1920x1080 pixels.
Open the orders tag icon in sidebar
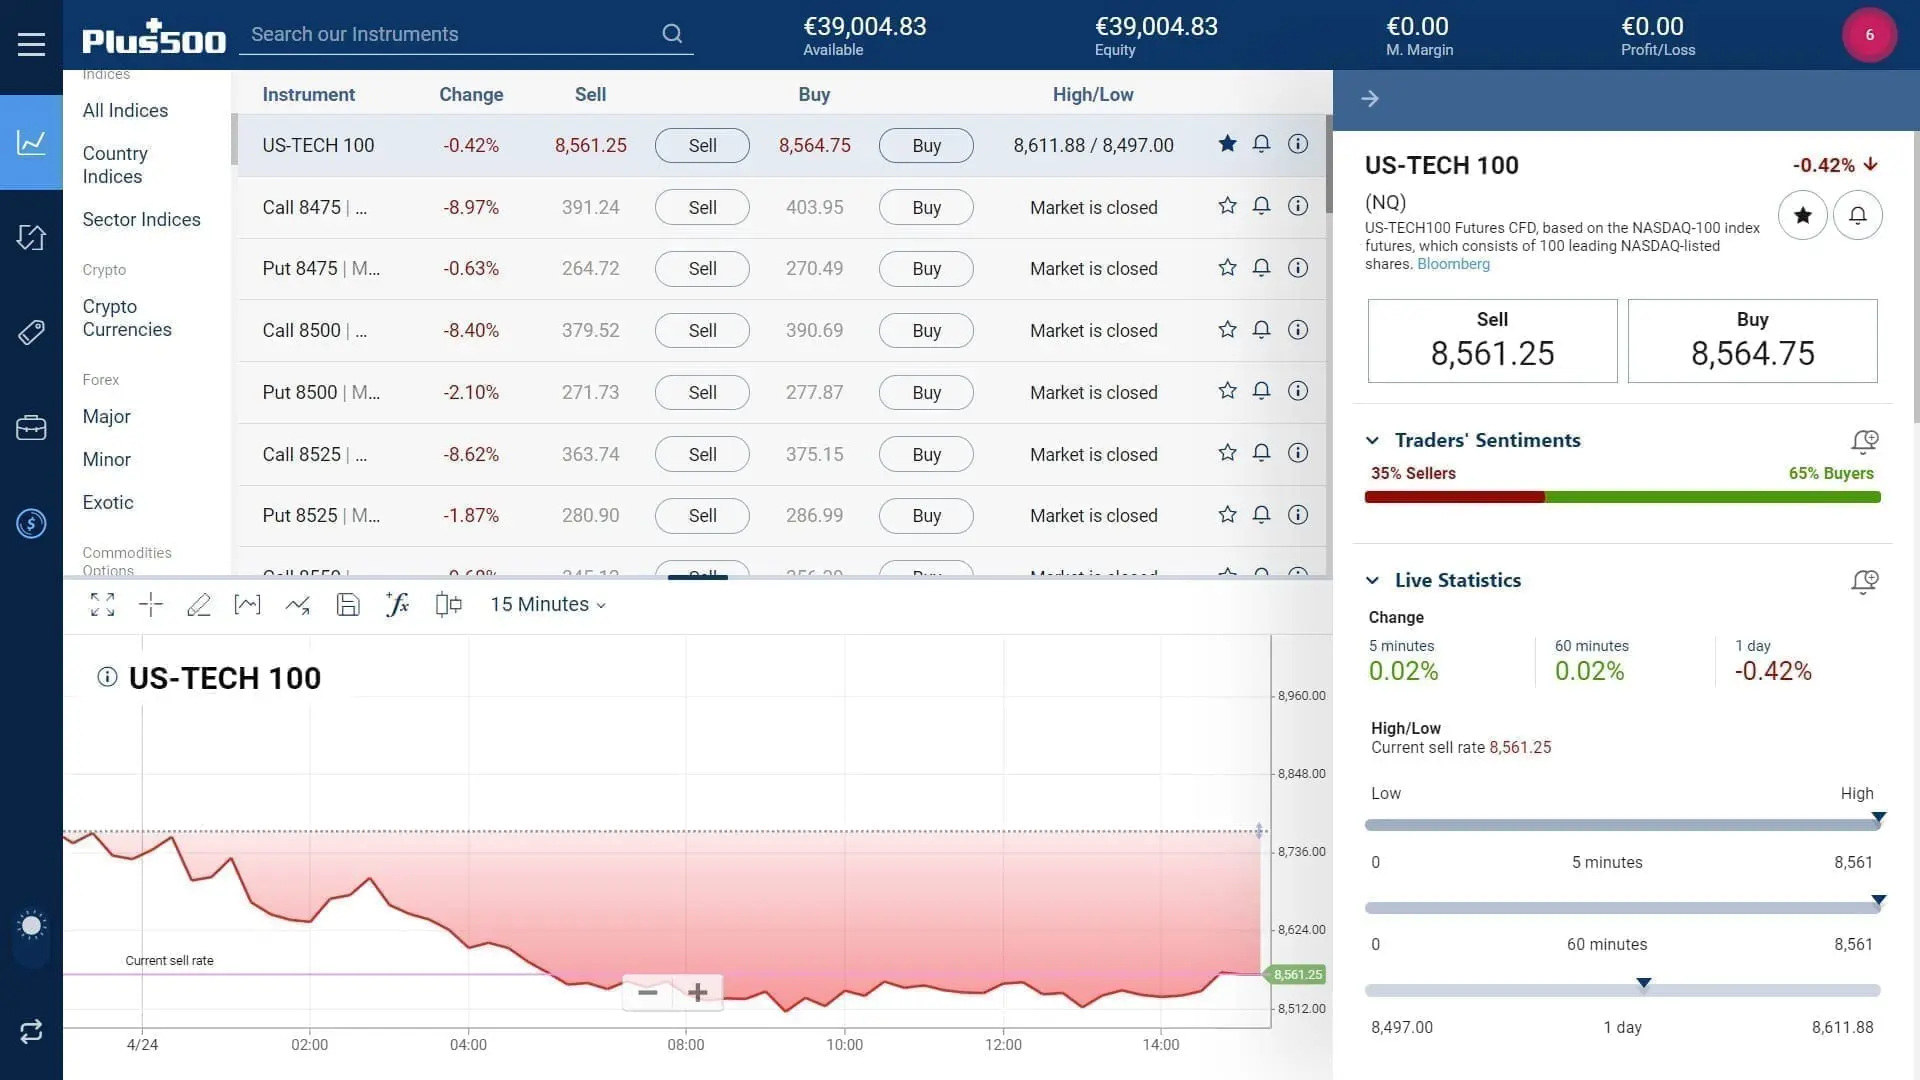[31, 332]
